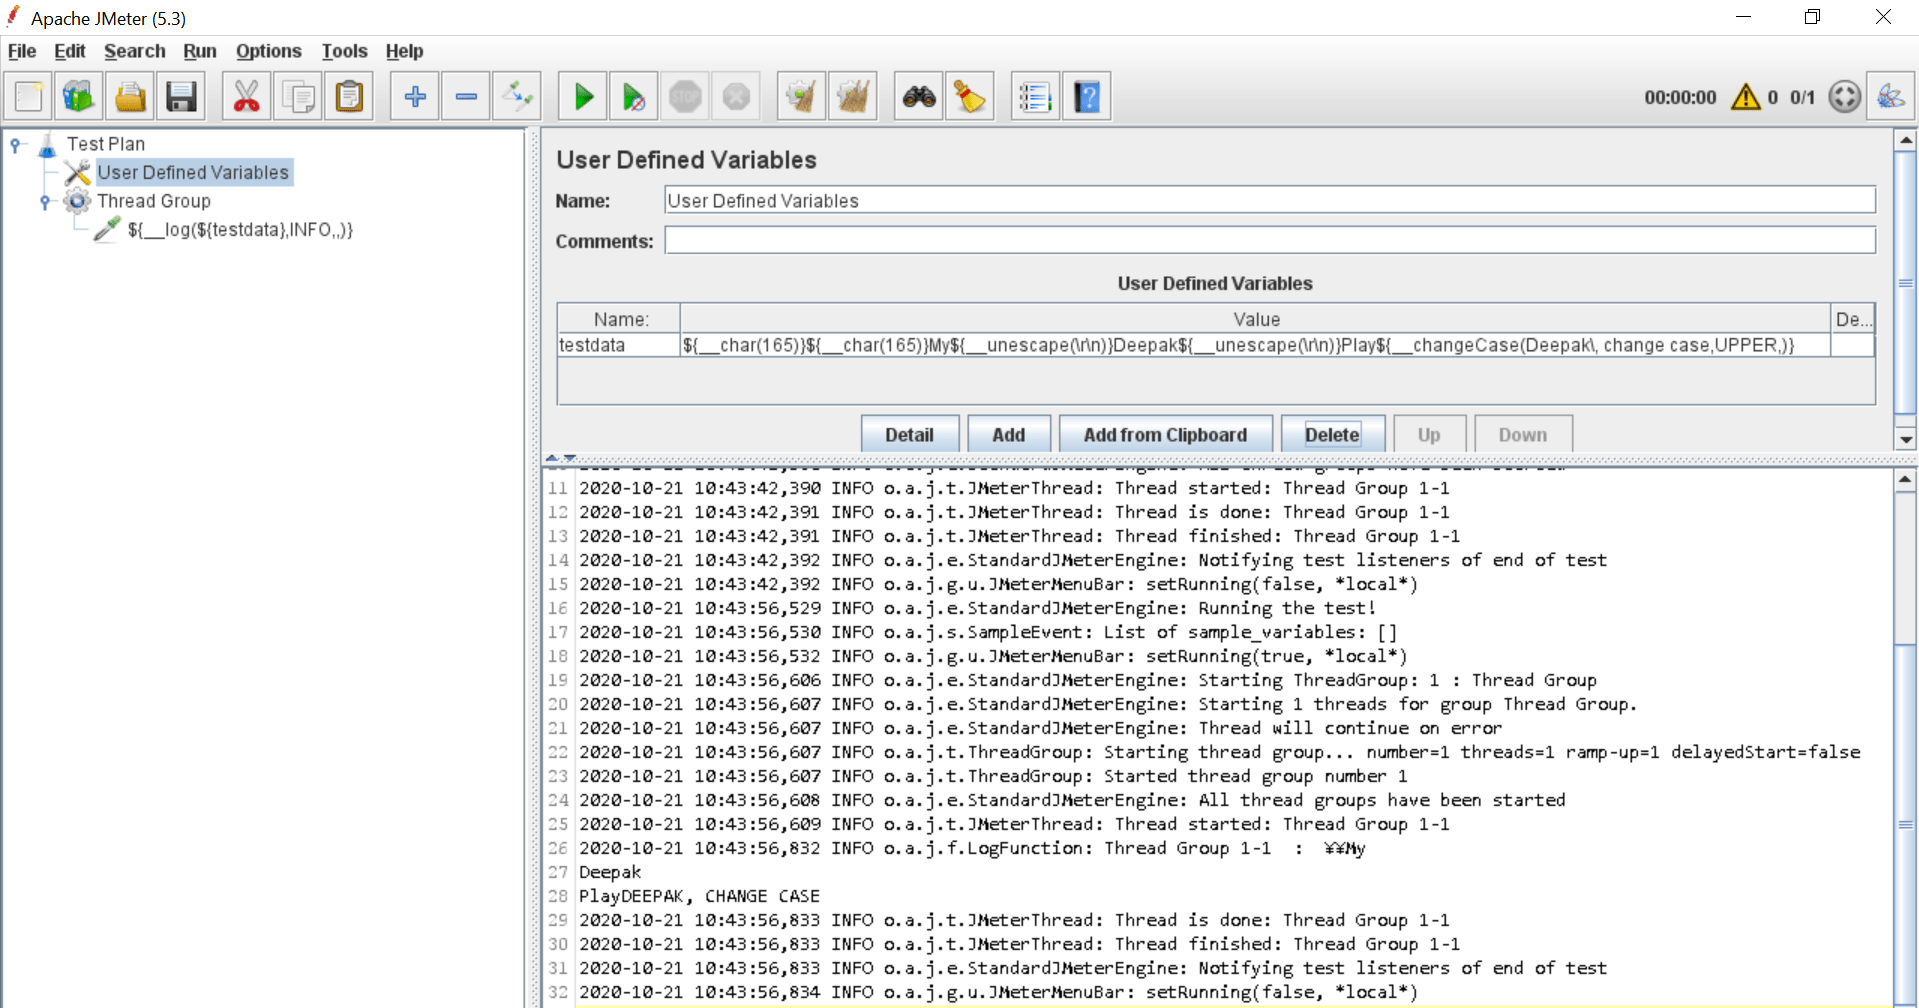
Task: Open the Function Helper dialog icon
Action: tap(1035, 96)
